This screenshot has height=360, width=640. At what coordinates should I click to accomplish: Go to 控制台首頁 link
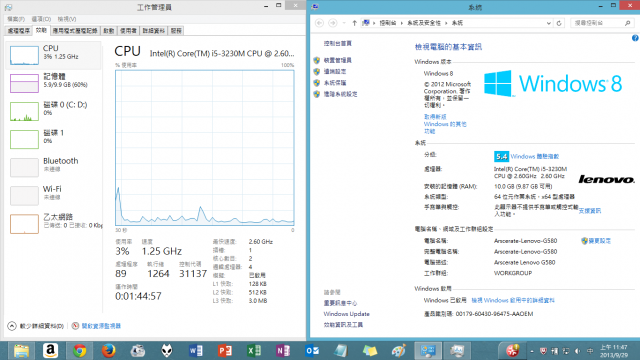coord(338,43)
